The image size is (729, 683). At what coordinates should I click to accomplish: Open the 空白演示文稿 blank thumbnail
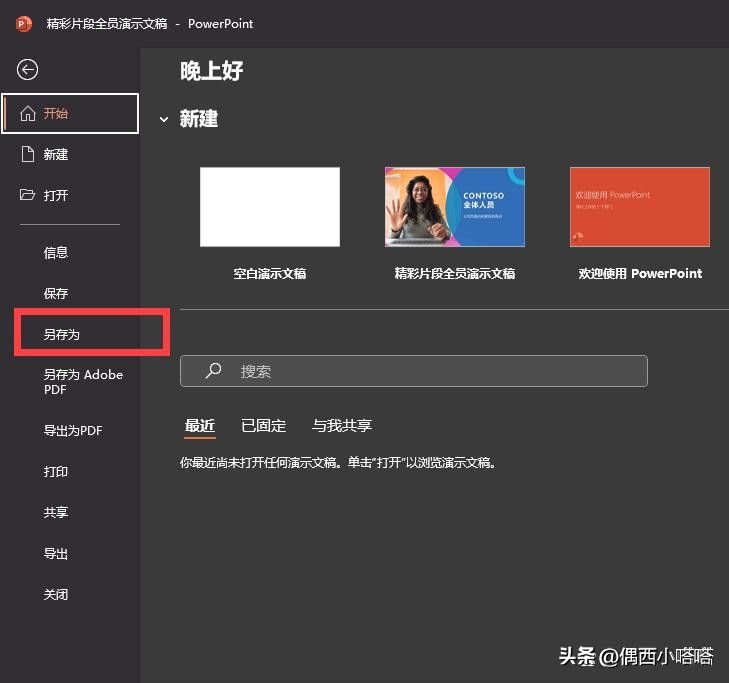pyautogui.click(x=270, y=207)
